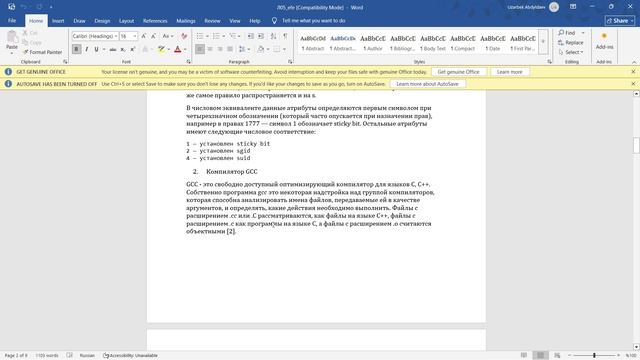This screenshot has height=360, width=640.
Task: Click the Increase Indent icon
Action: tap(261, 36)
